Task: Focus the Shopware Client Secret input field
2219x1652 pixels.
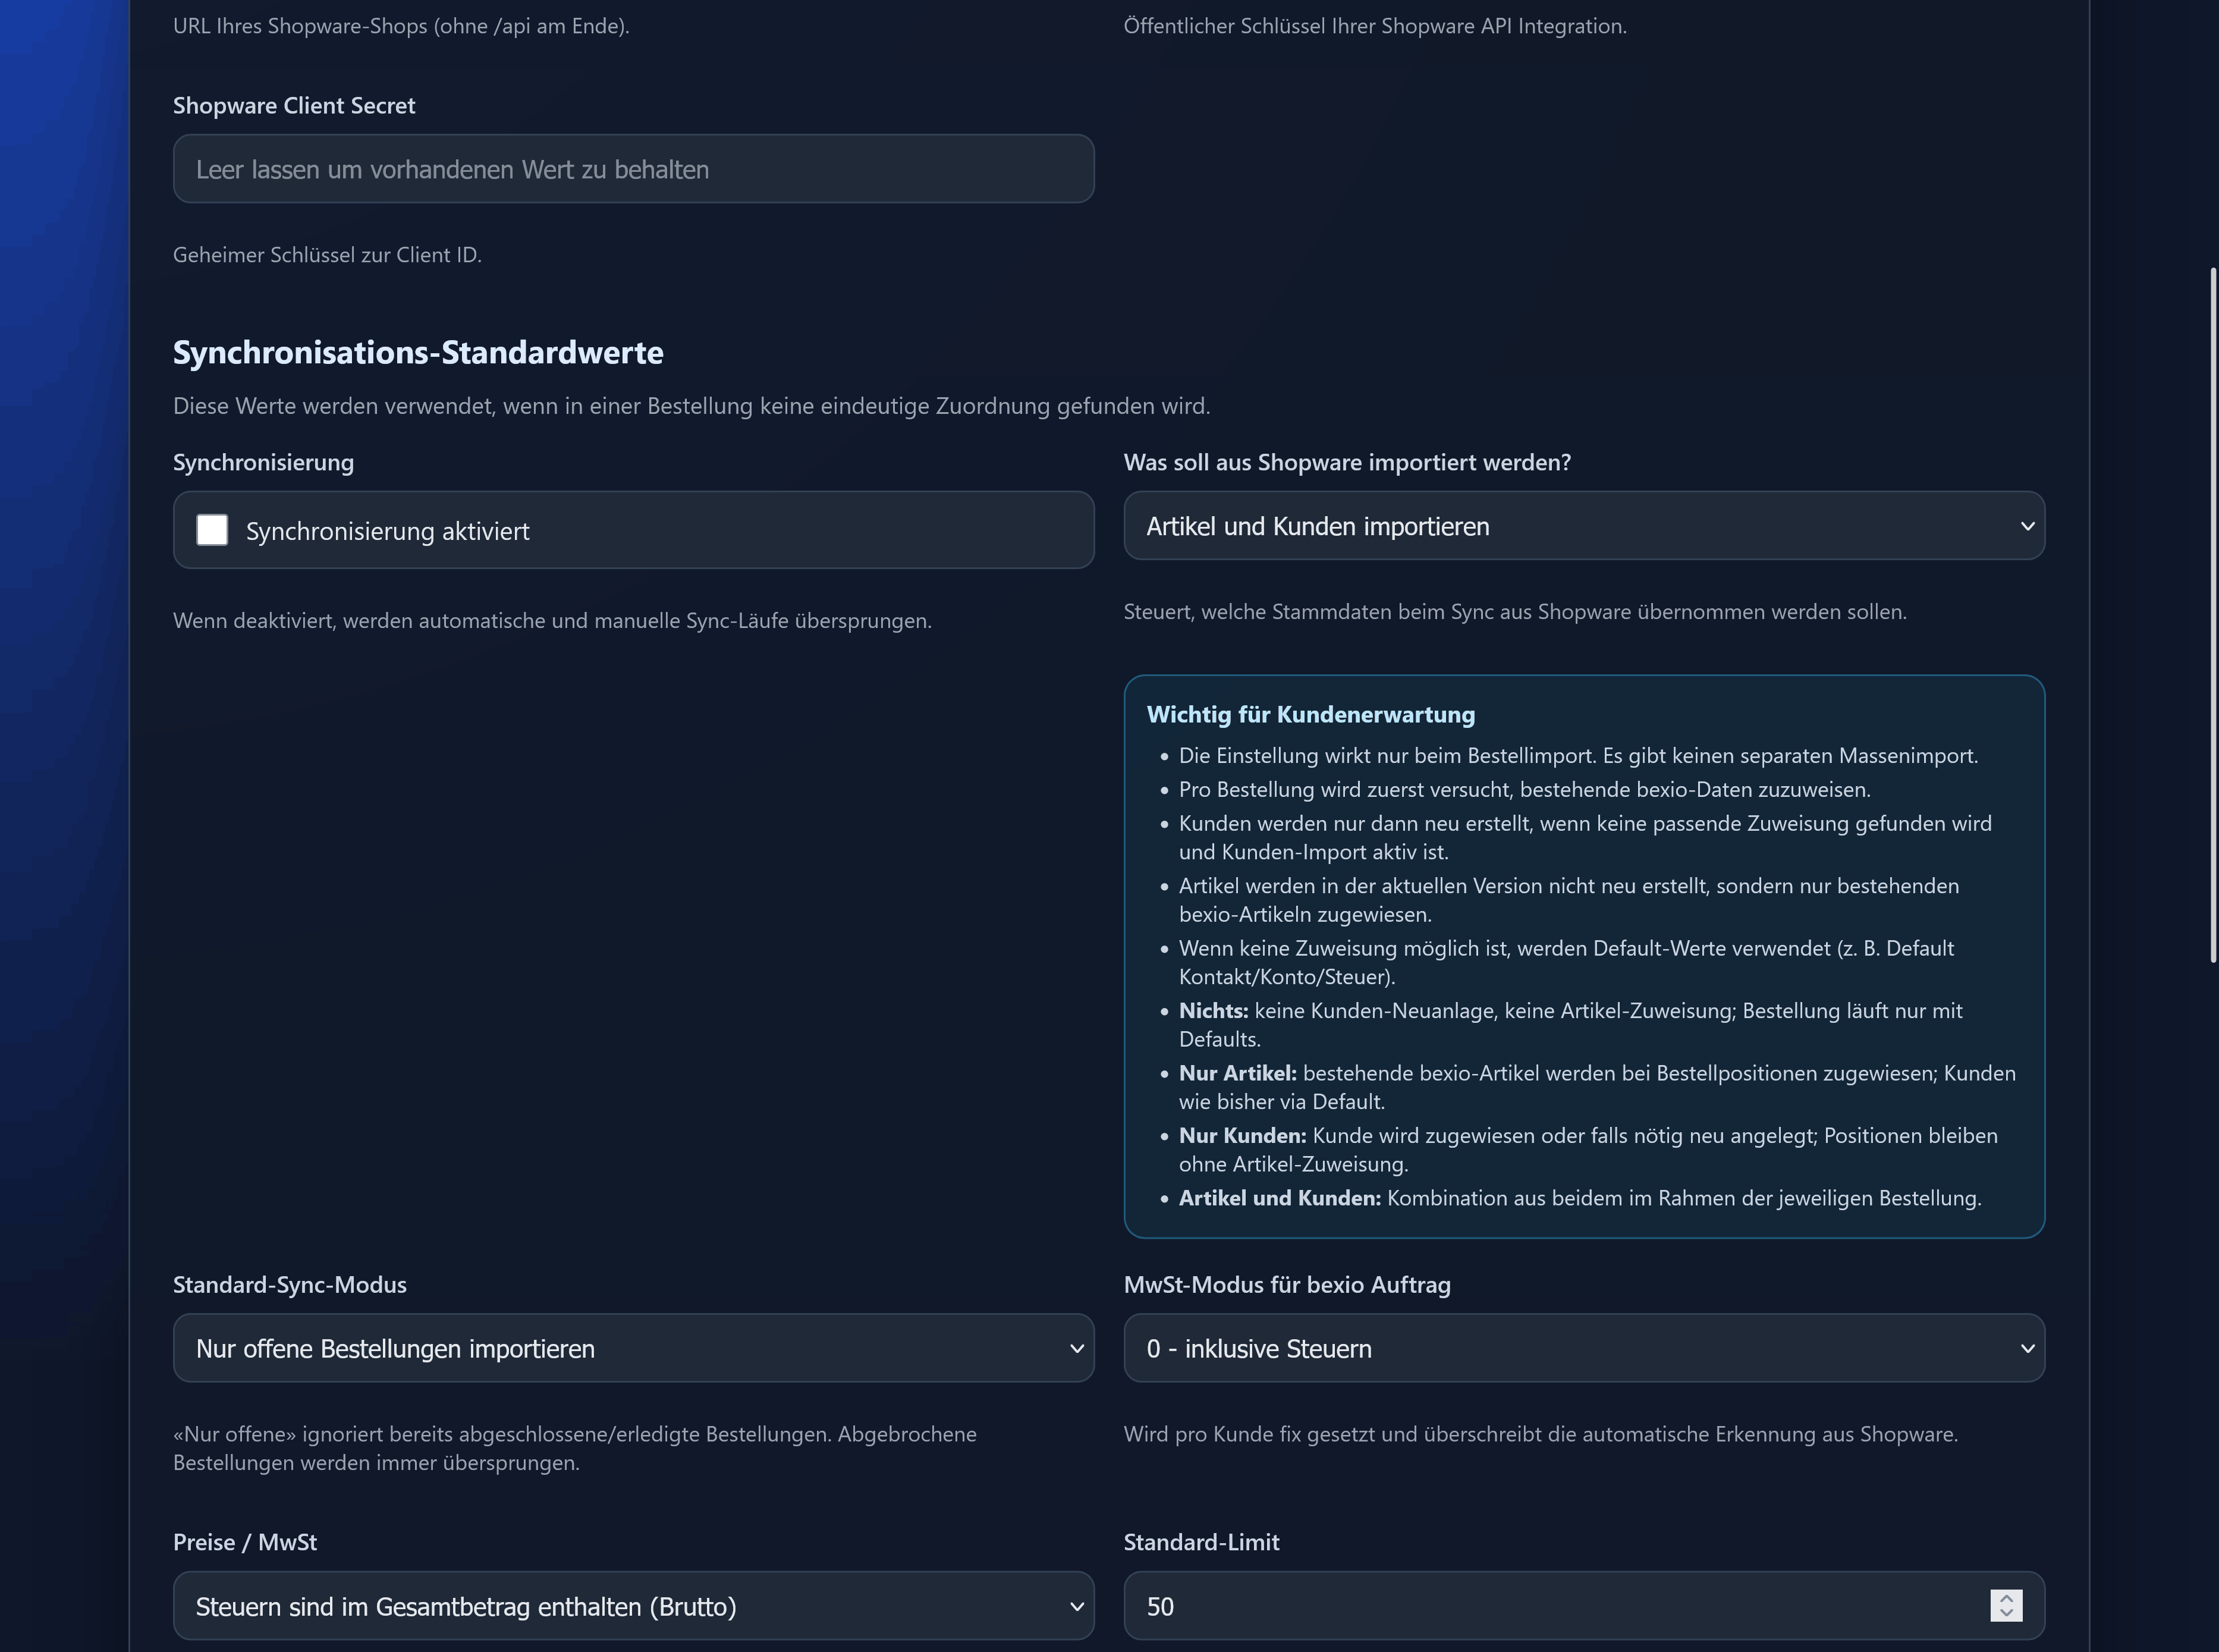Action: click(x=633, y=169)
